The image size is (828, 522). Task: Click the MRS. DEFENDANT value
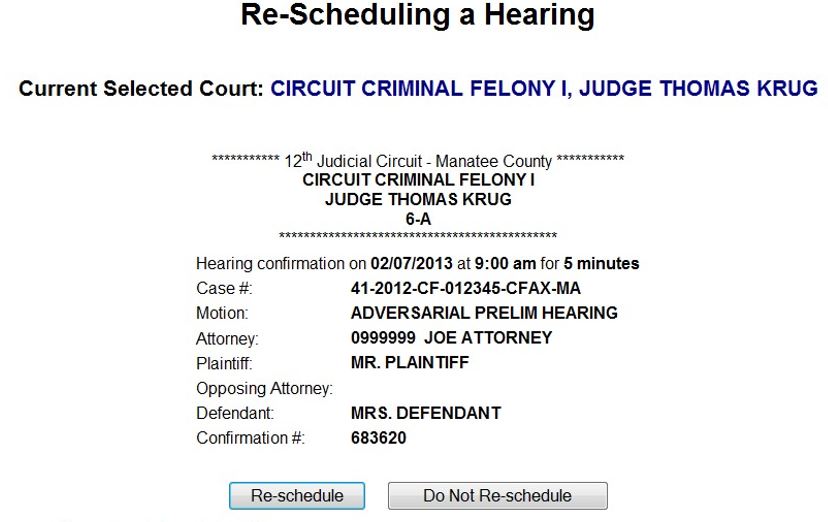click(425, 413)
